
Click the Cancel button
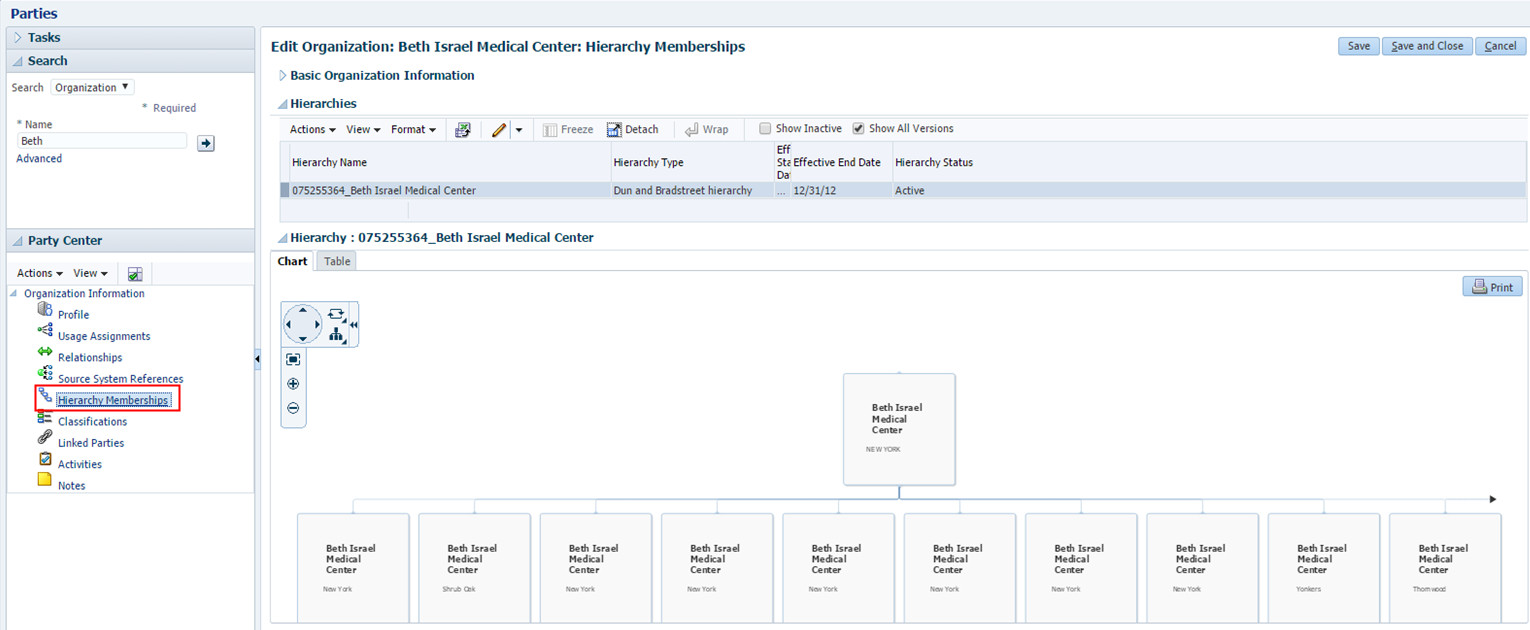[x=1500, y=46]
